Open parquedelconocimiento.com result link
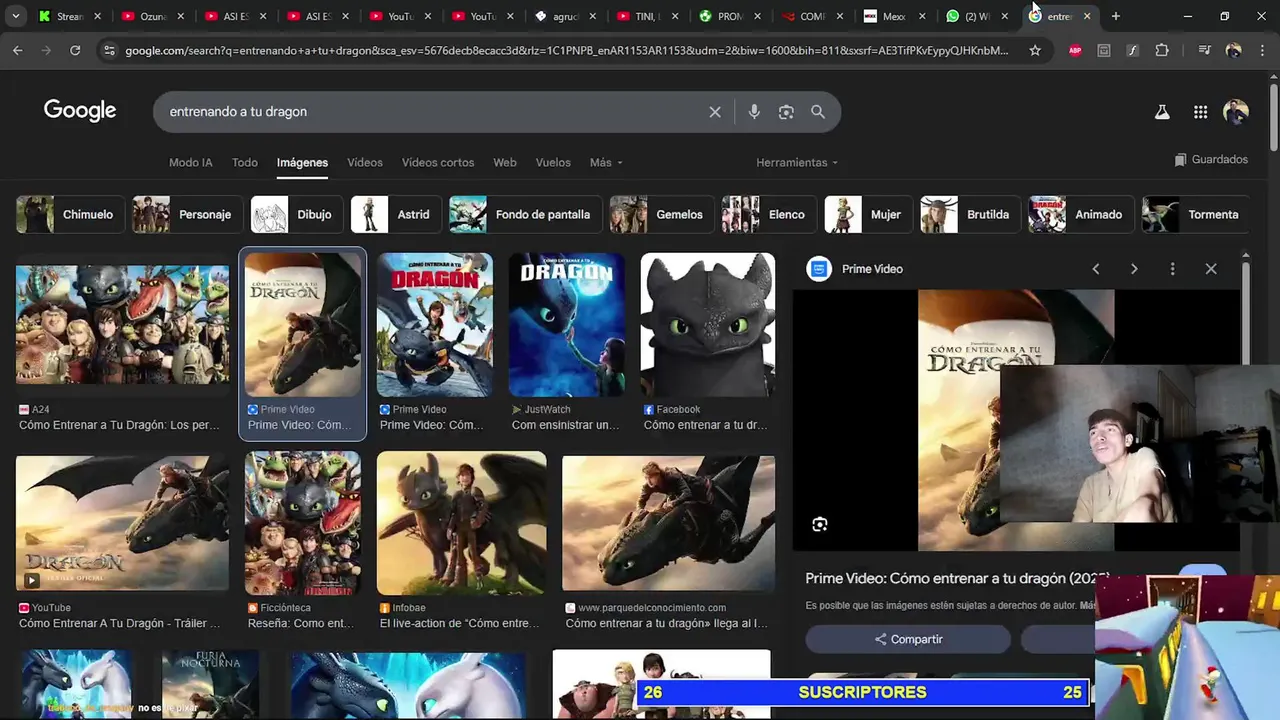Viewport: 1280px width, 720px height. pos(668,615)
